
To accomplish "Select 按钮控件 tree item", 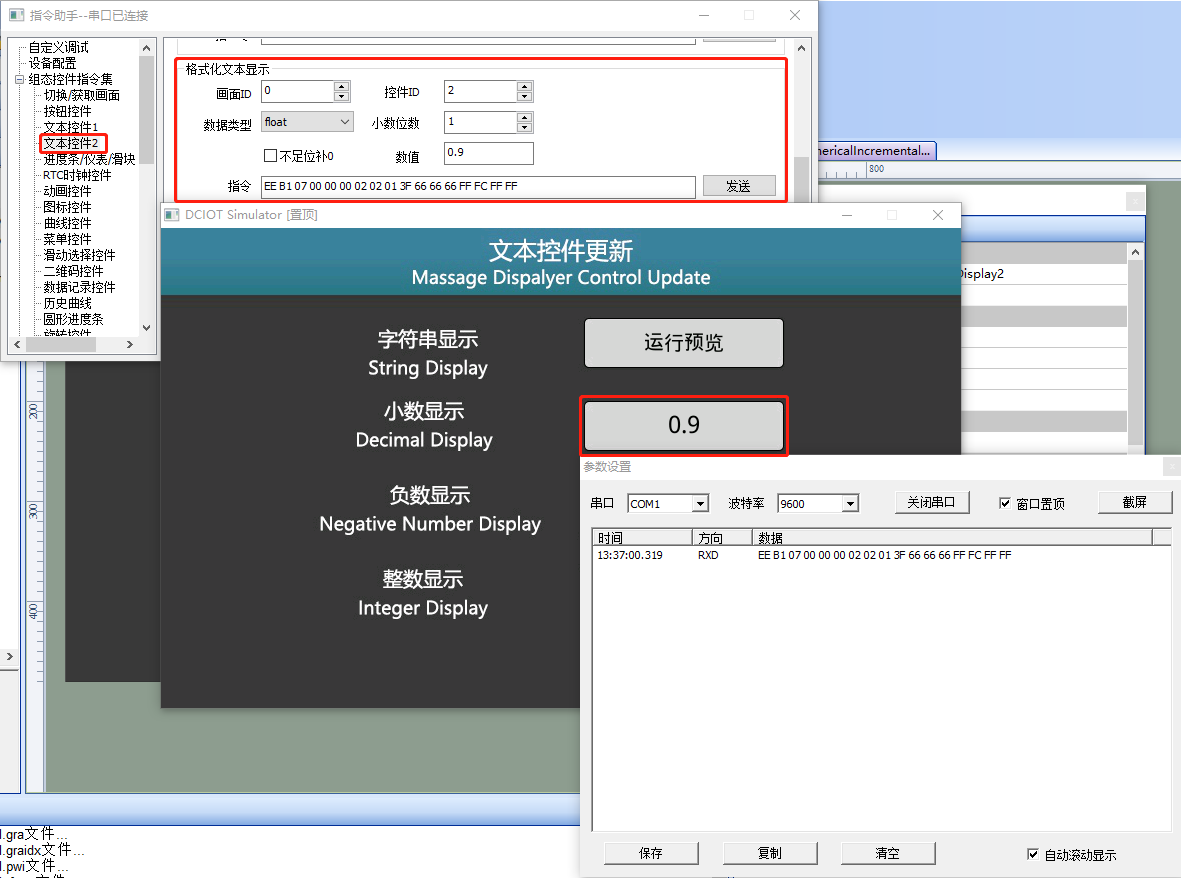I will 67,111.
